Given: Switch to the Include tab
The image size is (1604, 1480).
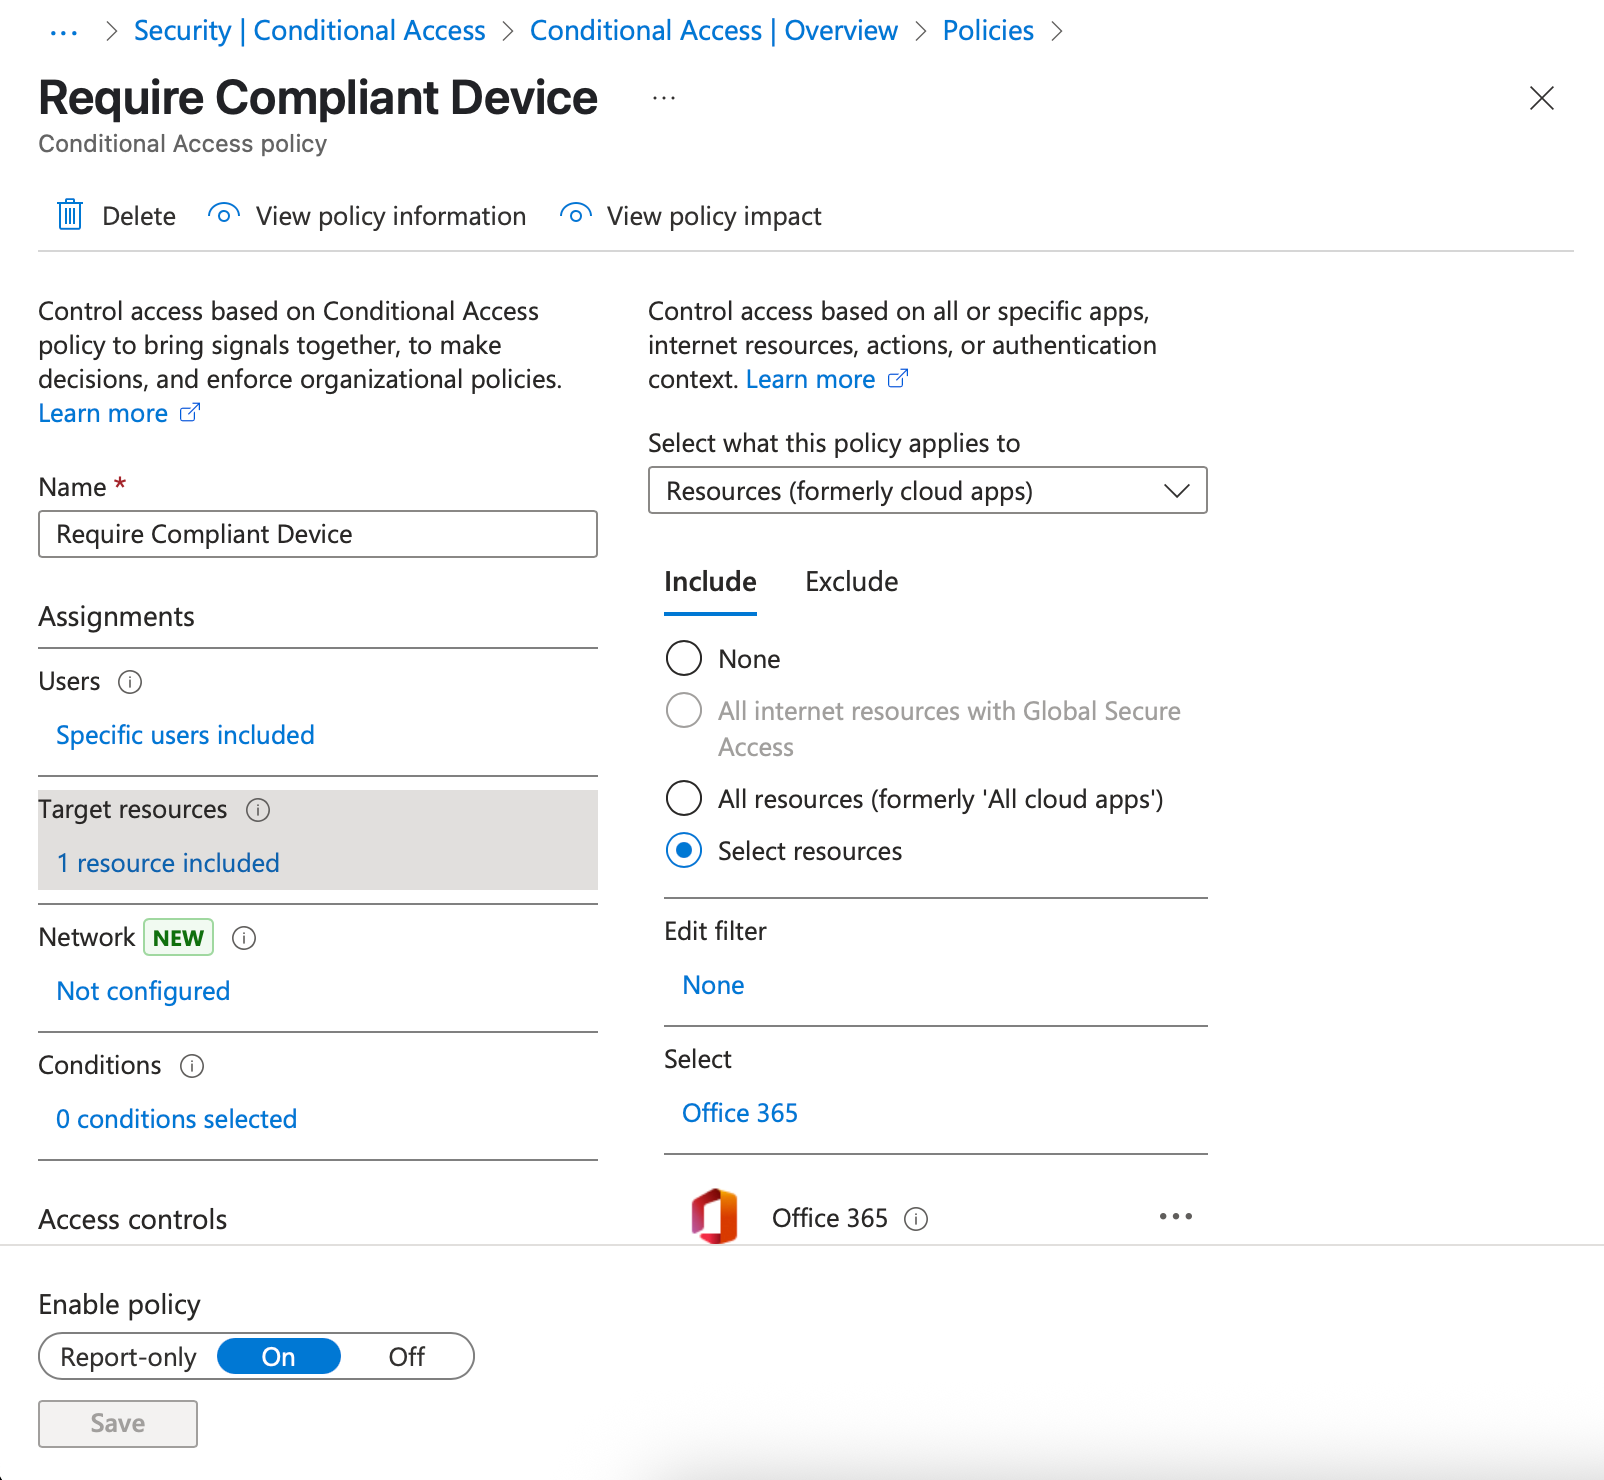Looking at the screenshot, I should [710, 582].
